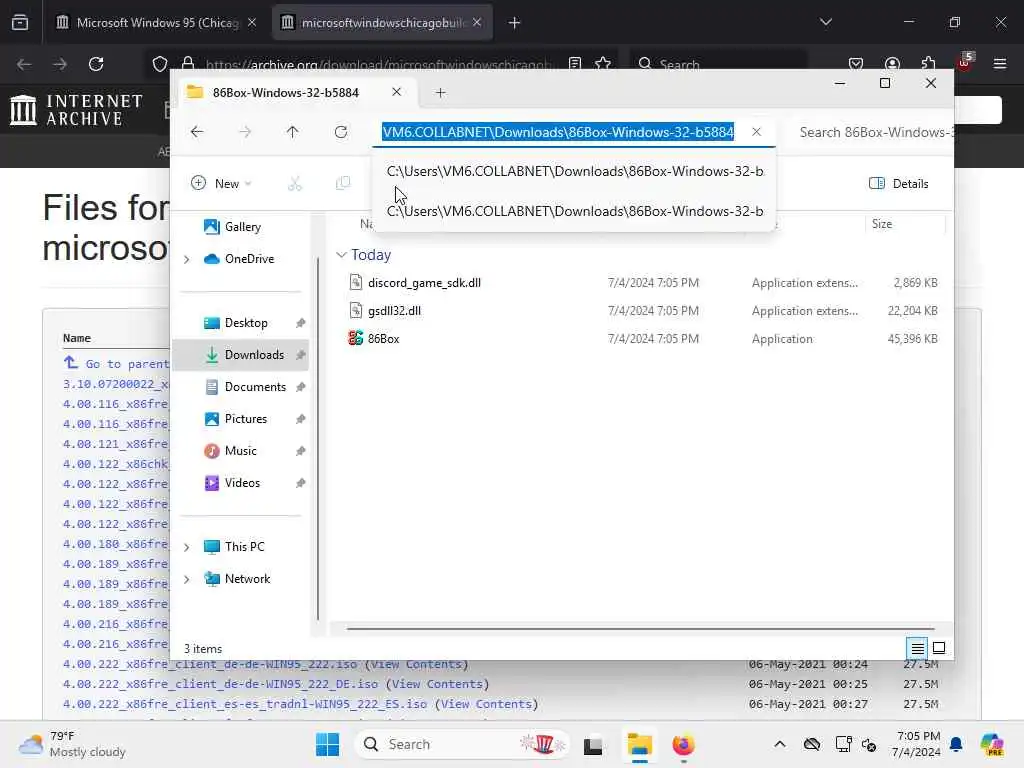Toggle Firefox reader view icon
The width and height of the screenshot is (1024, 768).
click(x=575, y=64)
